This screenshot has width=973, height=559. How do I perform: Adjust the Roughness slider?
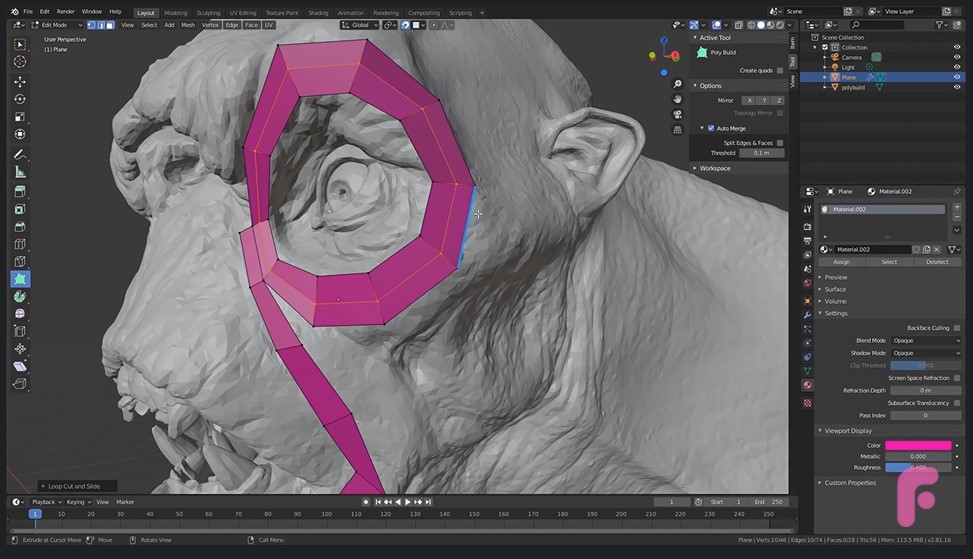point(918,468)
